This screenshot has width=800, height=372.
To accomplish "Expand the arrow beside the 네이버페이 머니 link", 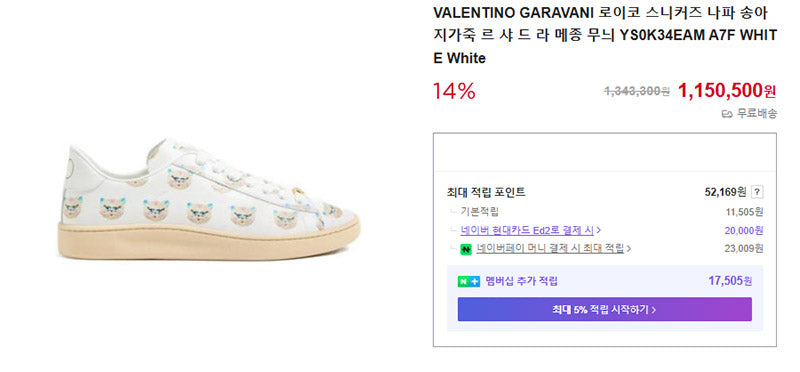I will tap(629, 249).
